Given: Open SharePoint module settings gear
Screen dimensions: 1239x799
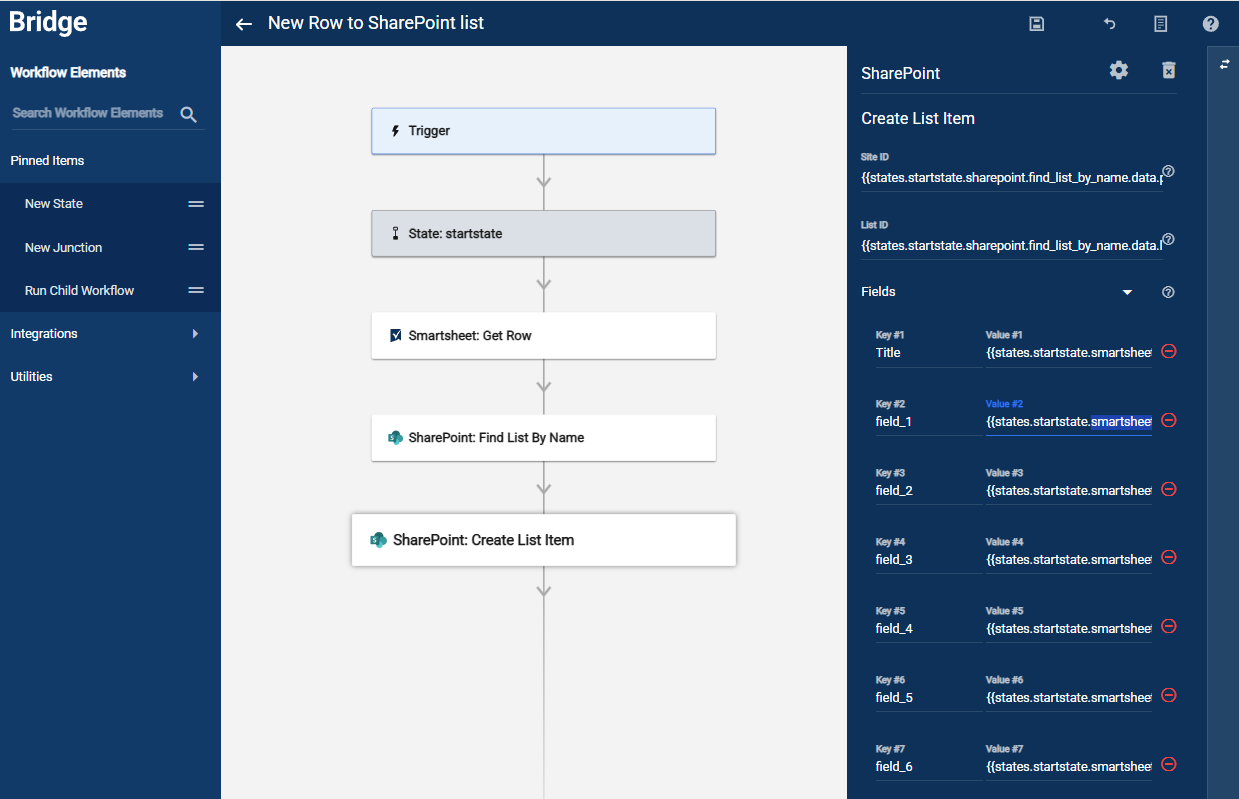Looking at the screenshot, I should [1119, 70].
